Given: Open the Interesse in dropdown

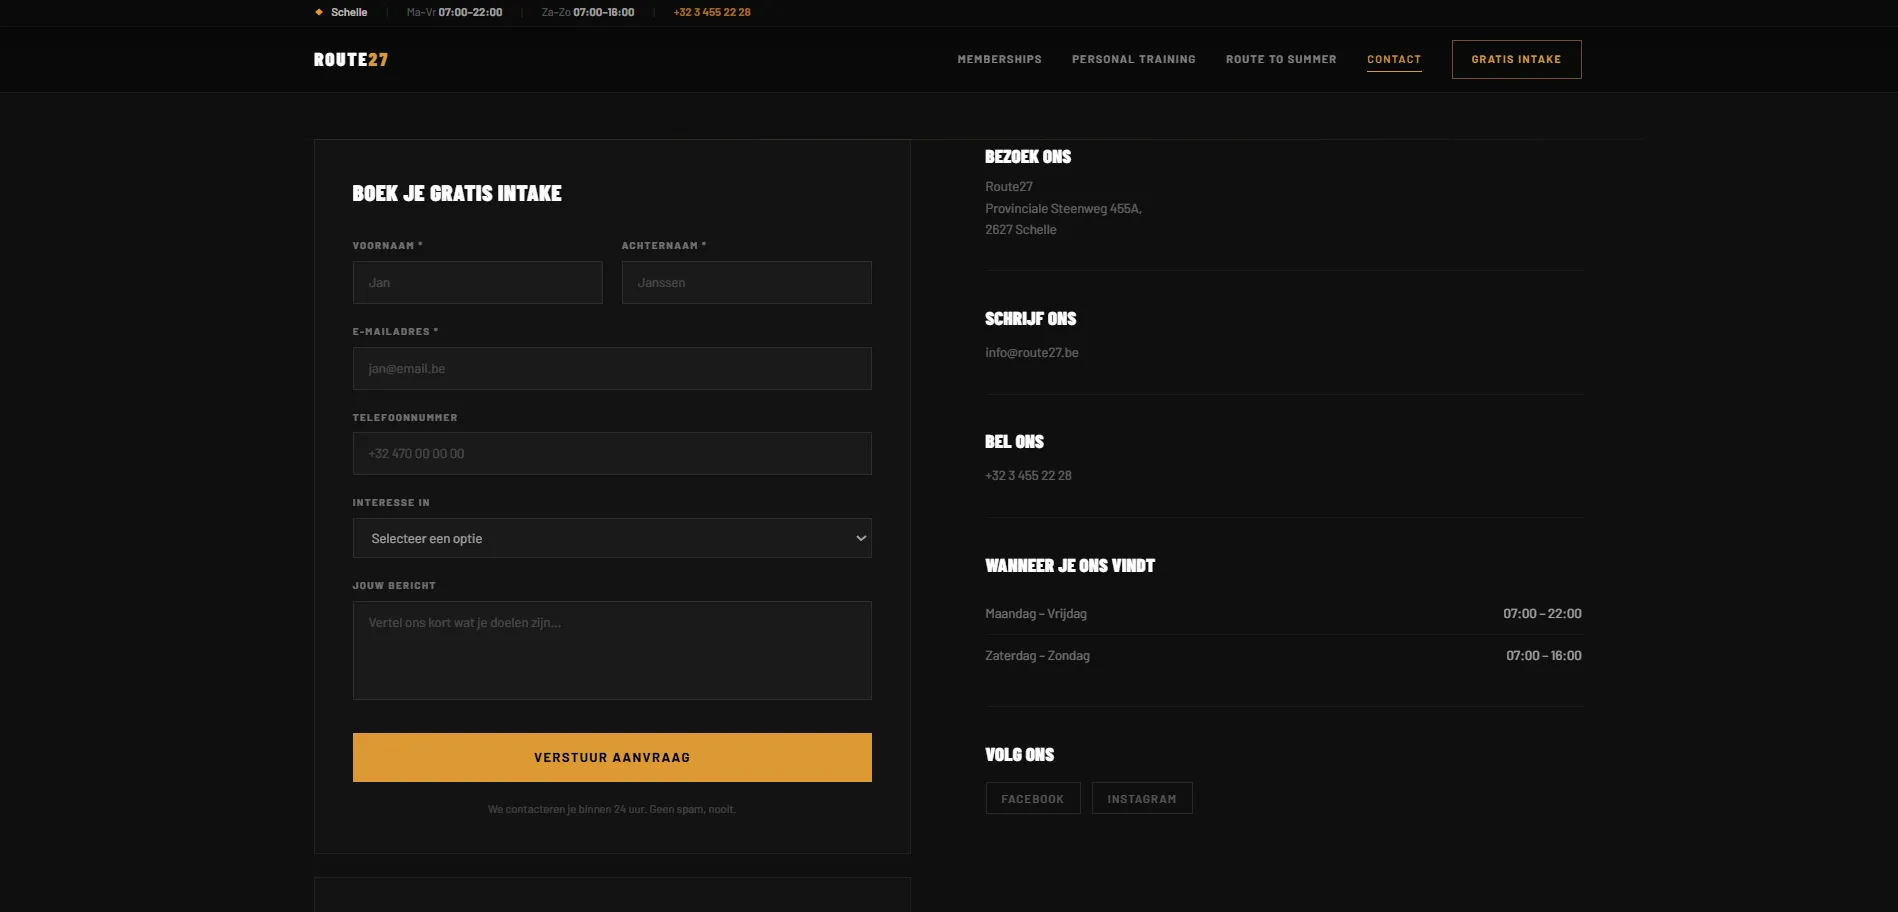Looking at the screenshot, I should click(612, 538).
